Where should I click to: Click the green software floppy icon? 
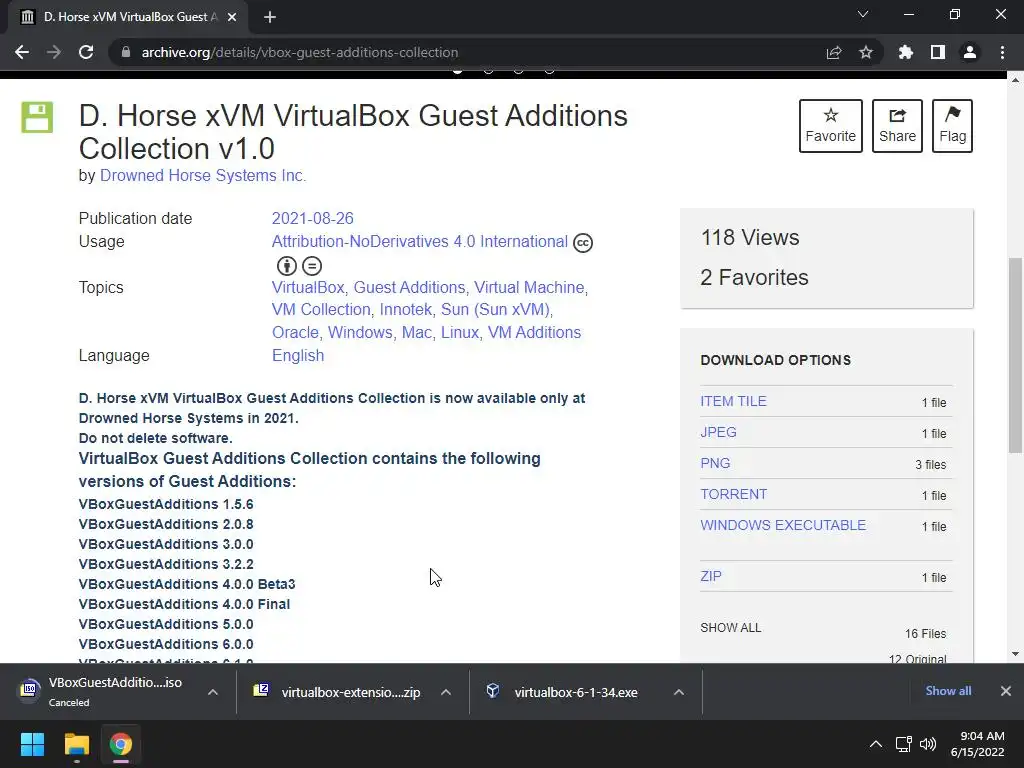(x=37, y=118)
